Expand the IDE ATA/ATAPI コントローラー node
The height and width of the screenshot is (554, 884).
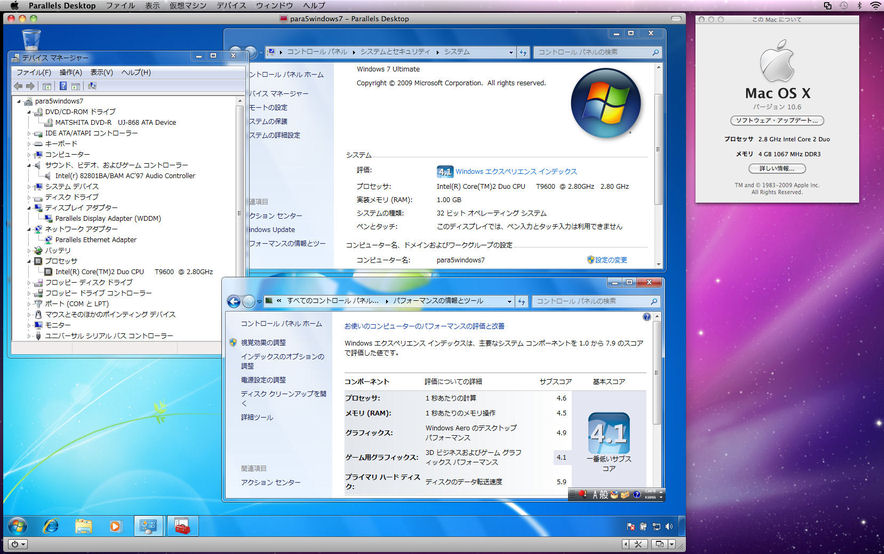29,134
